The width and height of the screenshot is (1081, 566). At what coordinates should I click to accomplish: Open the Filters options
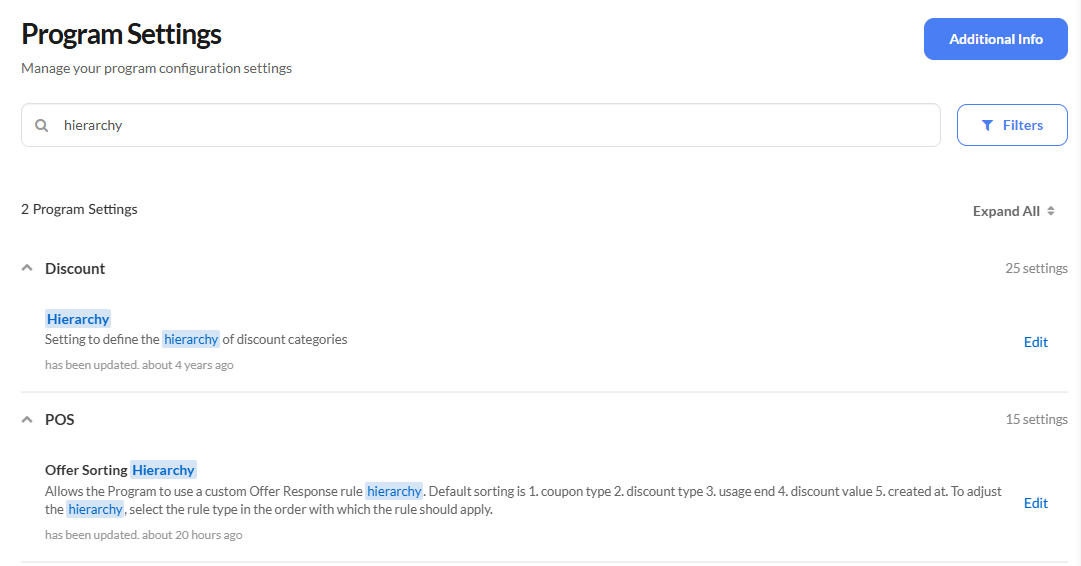click(x=1011, y=125)
